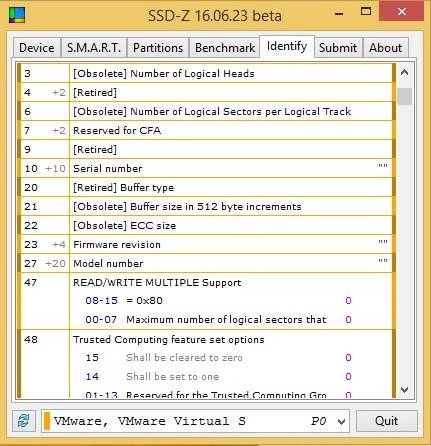431x446 pixels.
Task: Click the Quit button
Action: pyautogui.click(x=386, y=421)
